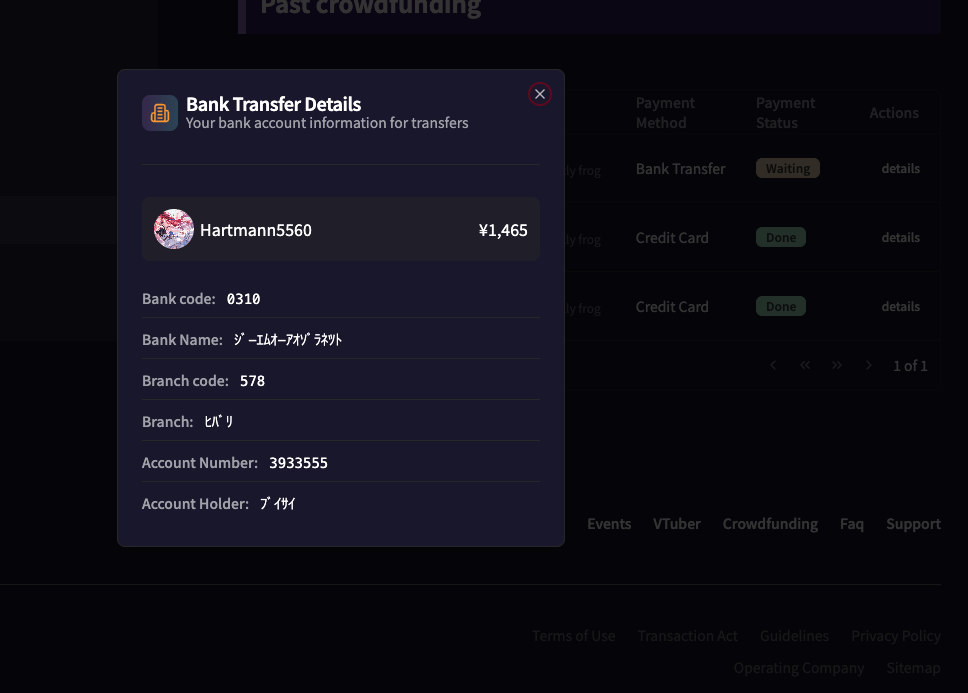Click the Waiting payment status badge
This screenshot has height=693, width=968.
pyautogui.click(x=787, y=169)
